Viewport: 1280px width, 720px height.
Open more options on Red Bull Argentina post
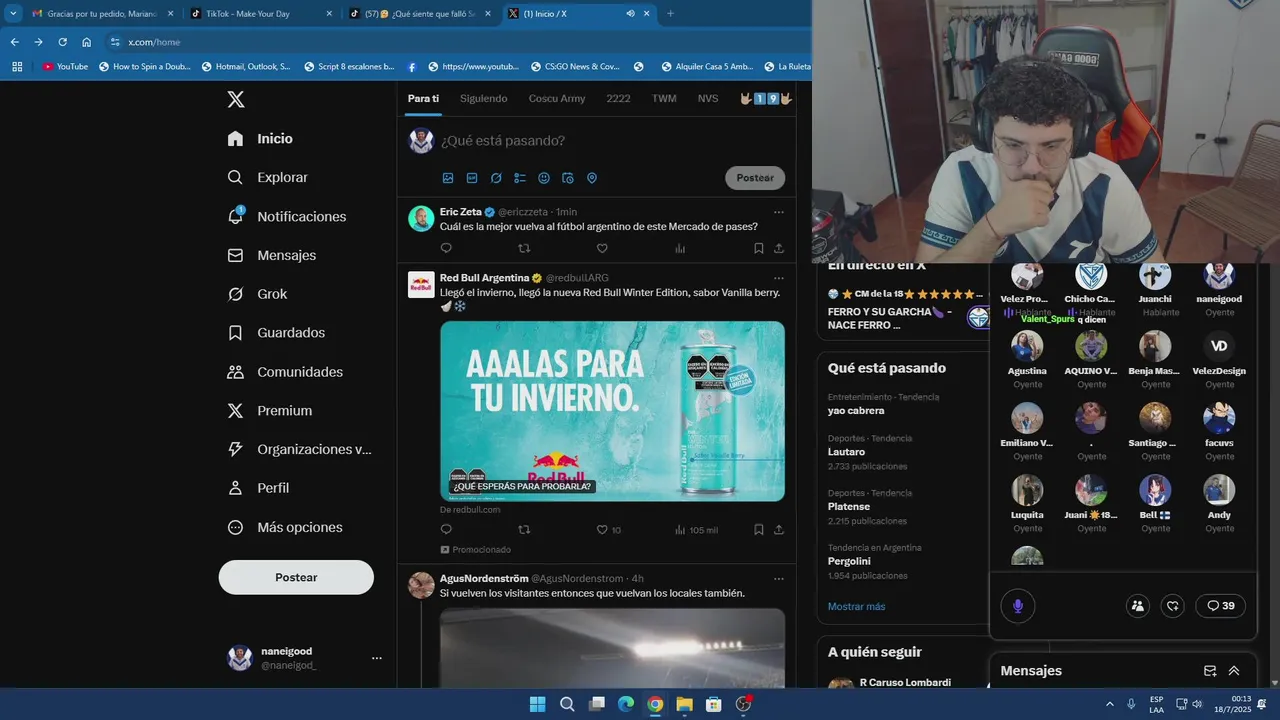click(x=779, y=278)
